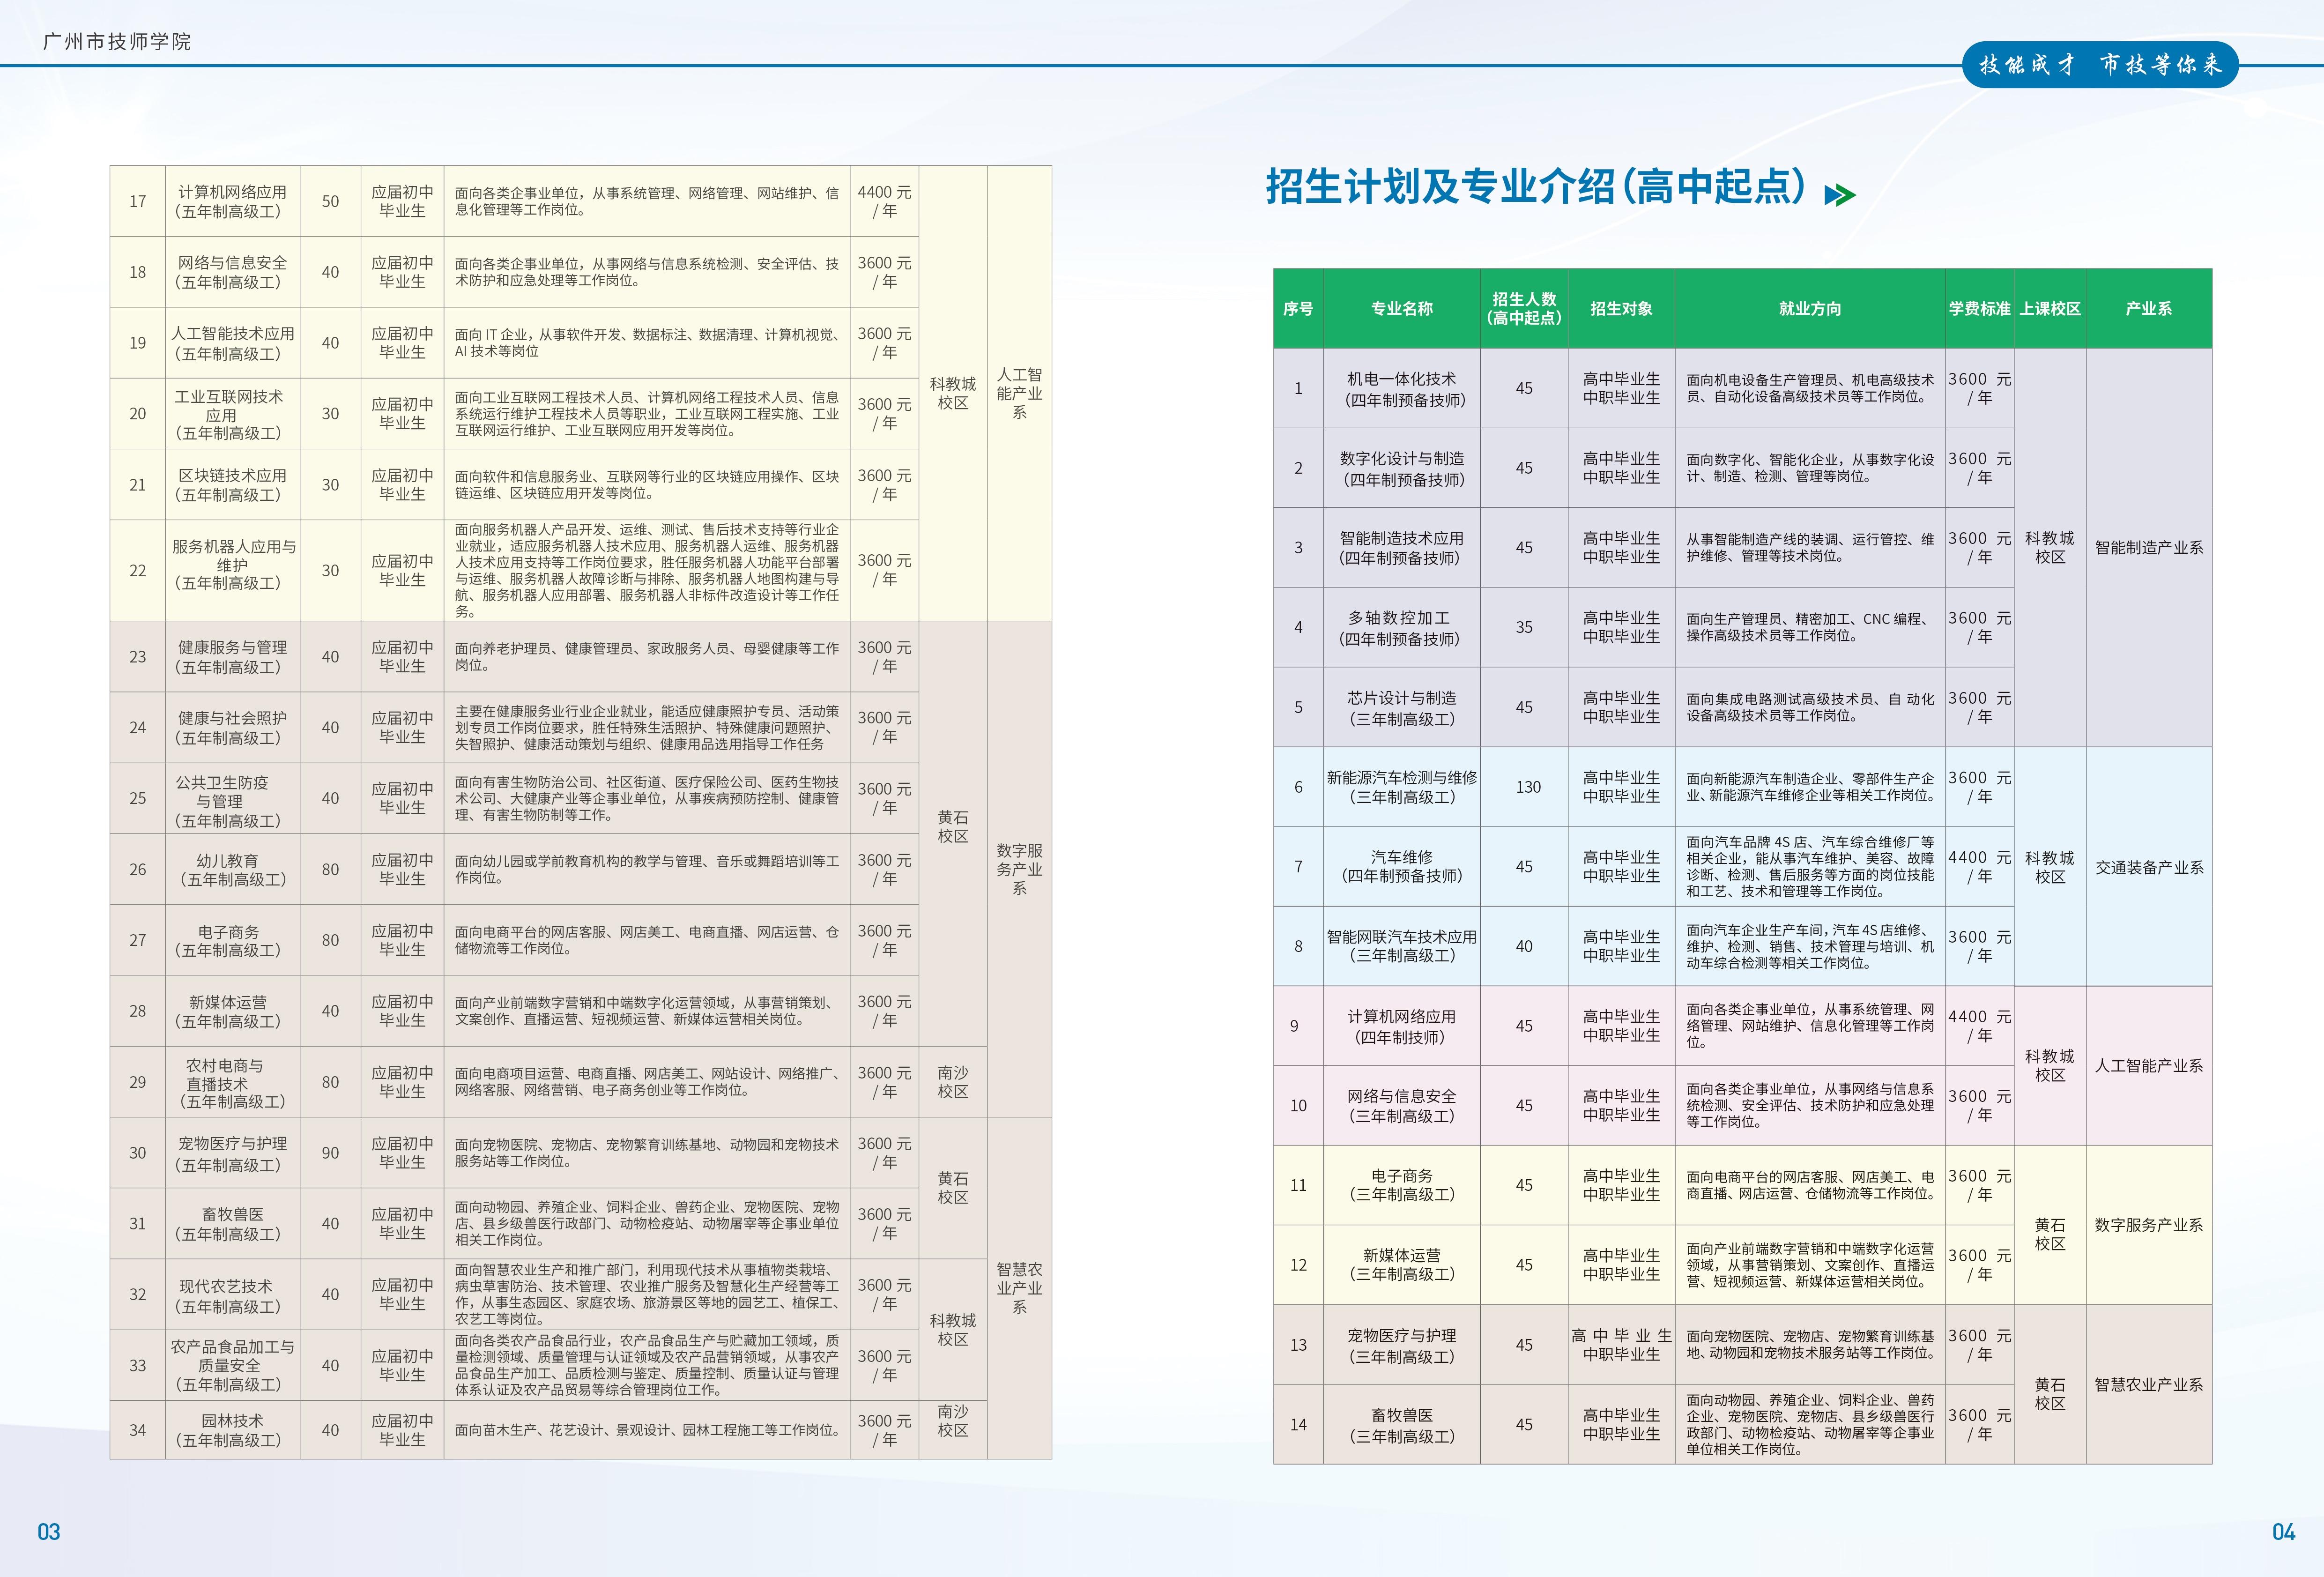Select the cell 机电一体化技术(四年制预备技师)
Image resolution: width=2324 pixels, height=1577 pixels.
click(1401, 389)
